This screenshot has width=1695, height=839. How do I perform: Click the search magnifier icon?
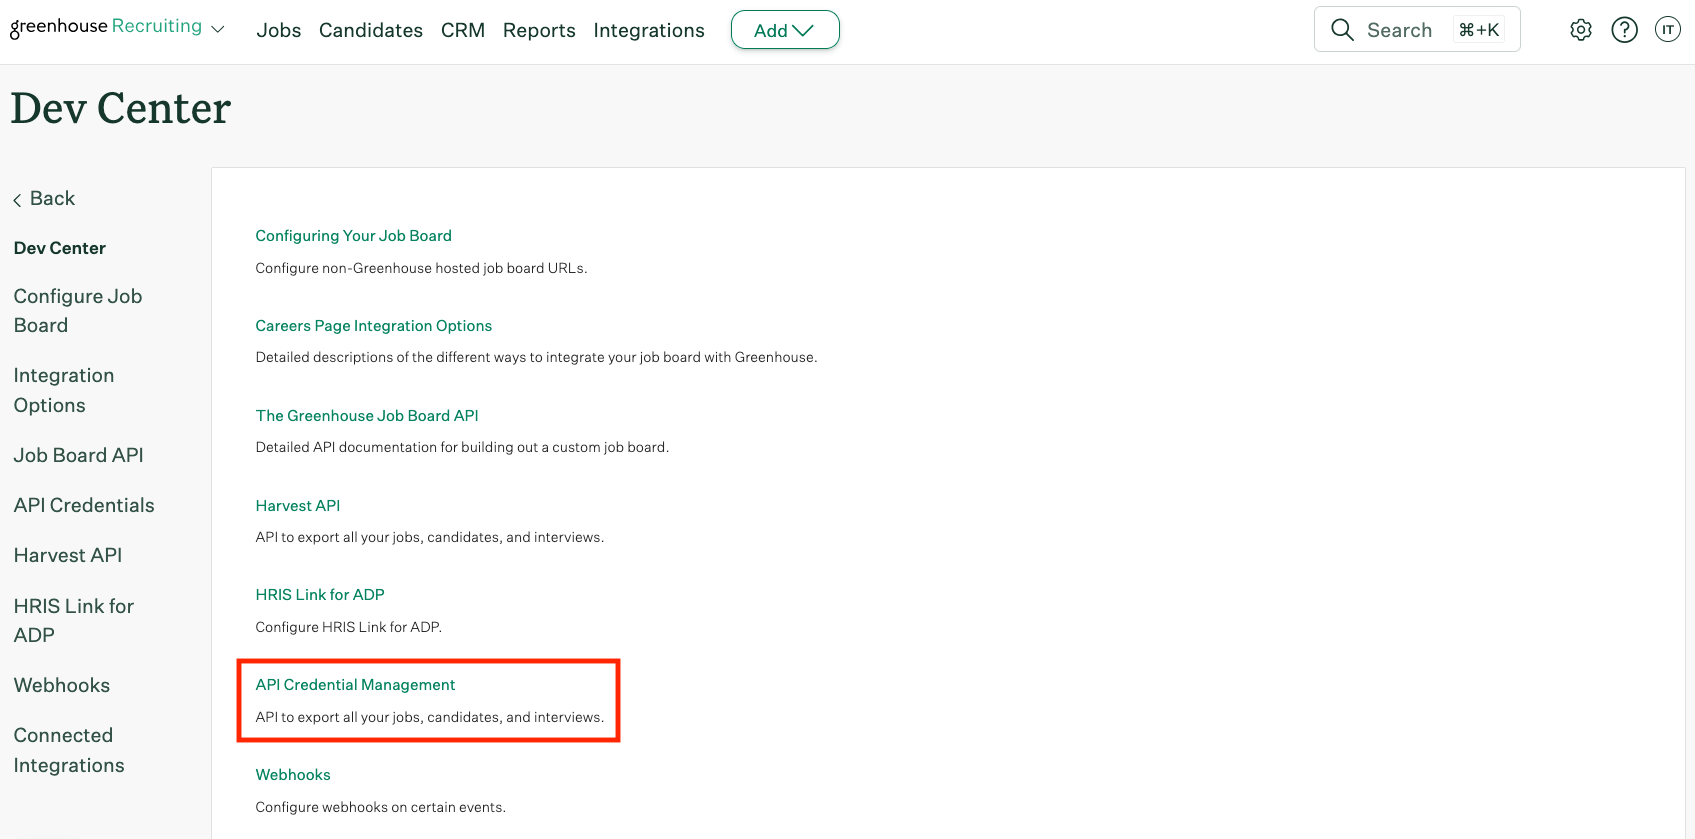(1343, 30)
